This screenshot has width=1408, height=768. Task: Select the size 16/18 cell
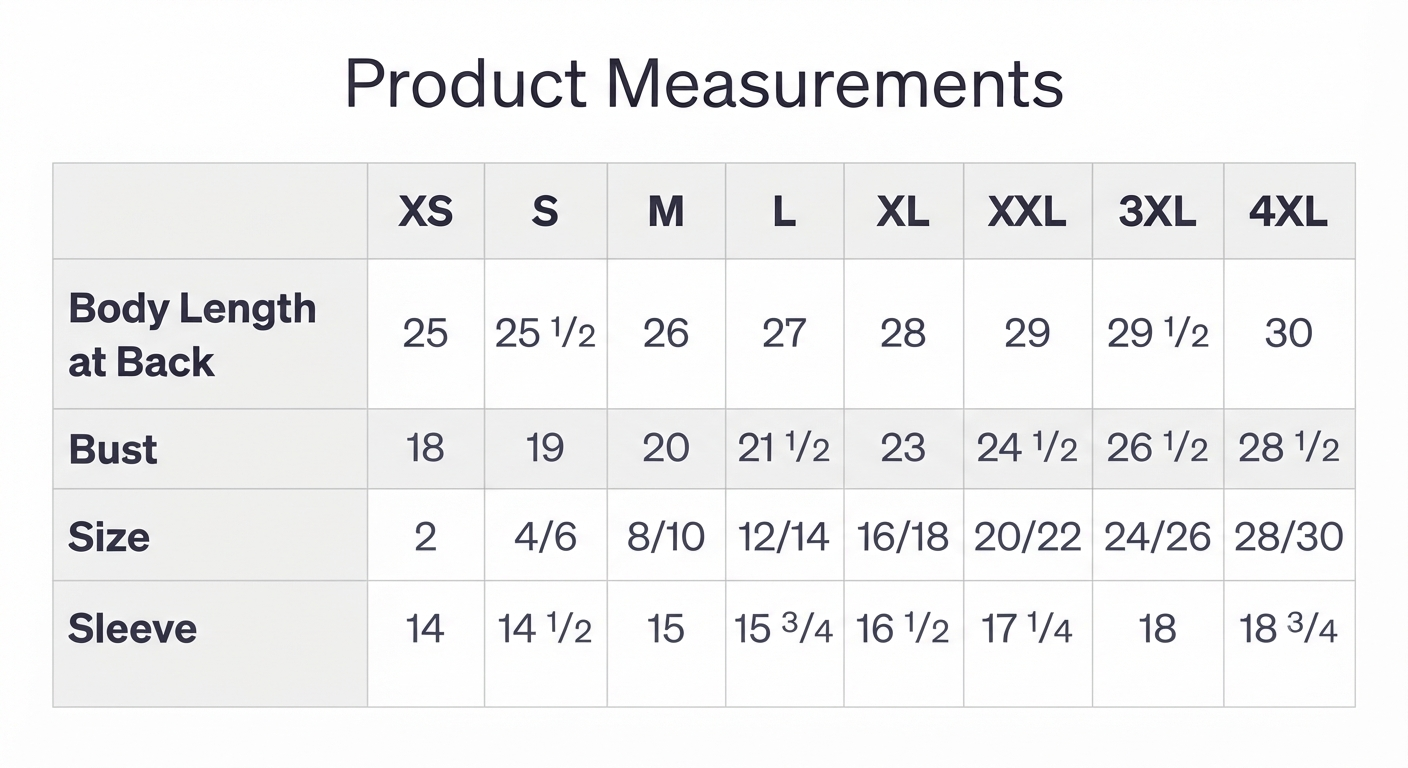(903, 537)
